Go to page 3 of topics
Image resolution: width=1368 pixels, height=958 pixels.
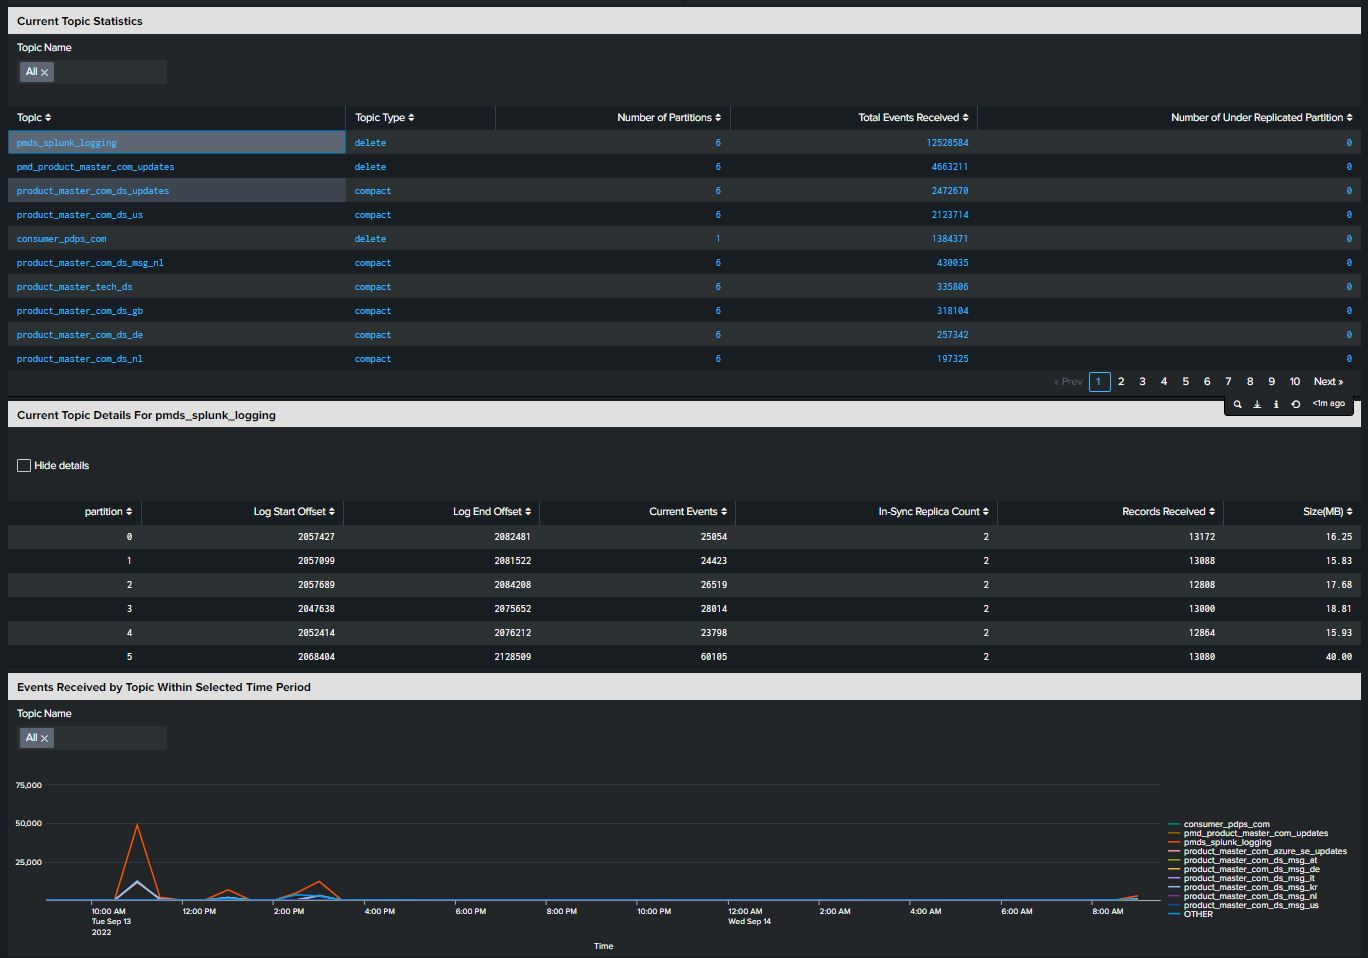(x=1142, y=381)
